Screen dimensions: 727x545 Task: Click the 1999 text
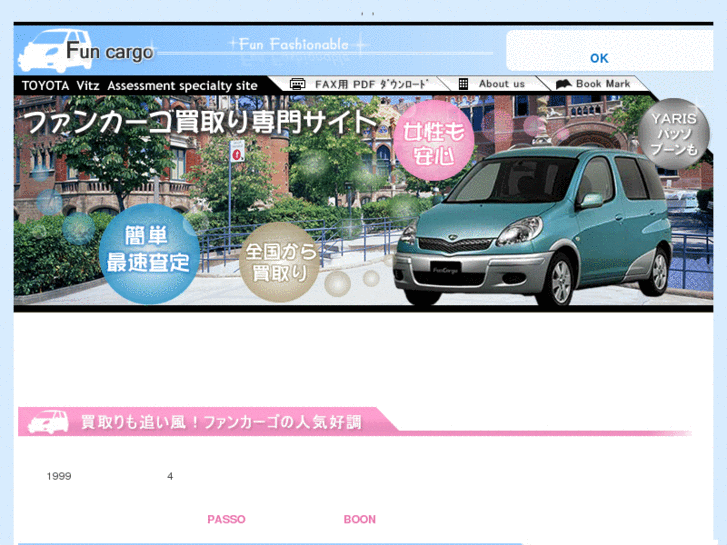(x=59, y=476)
